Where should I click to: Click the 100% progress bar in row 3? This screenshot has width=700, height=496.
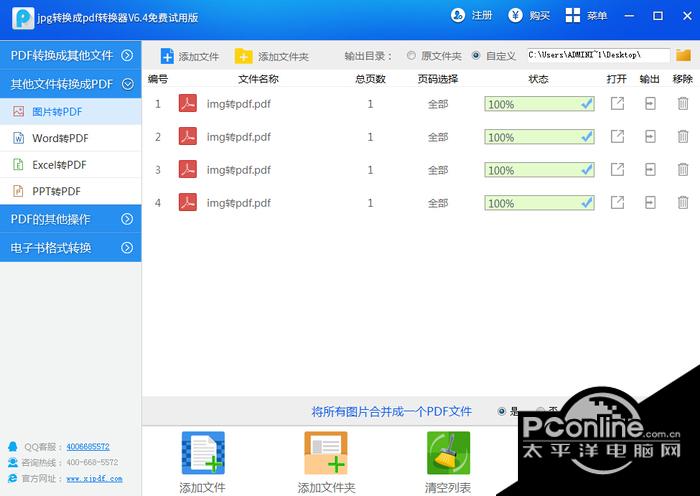[x=539, y=170]
